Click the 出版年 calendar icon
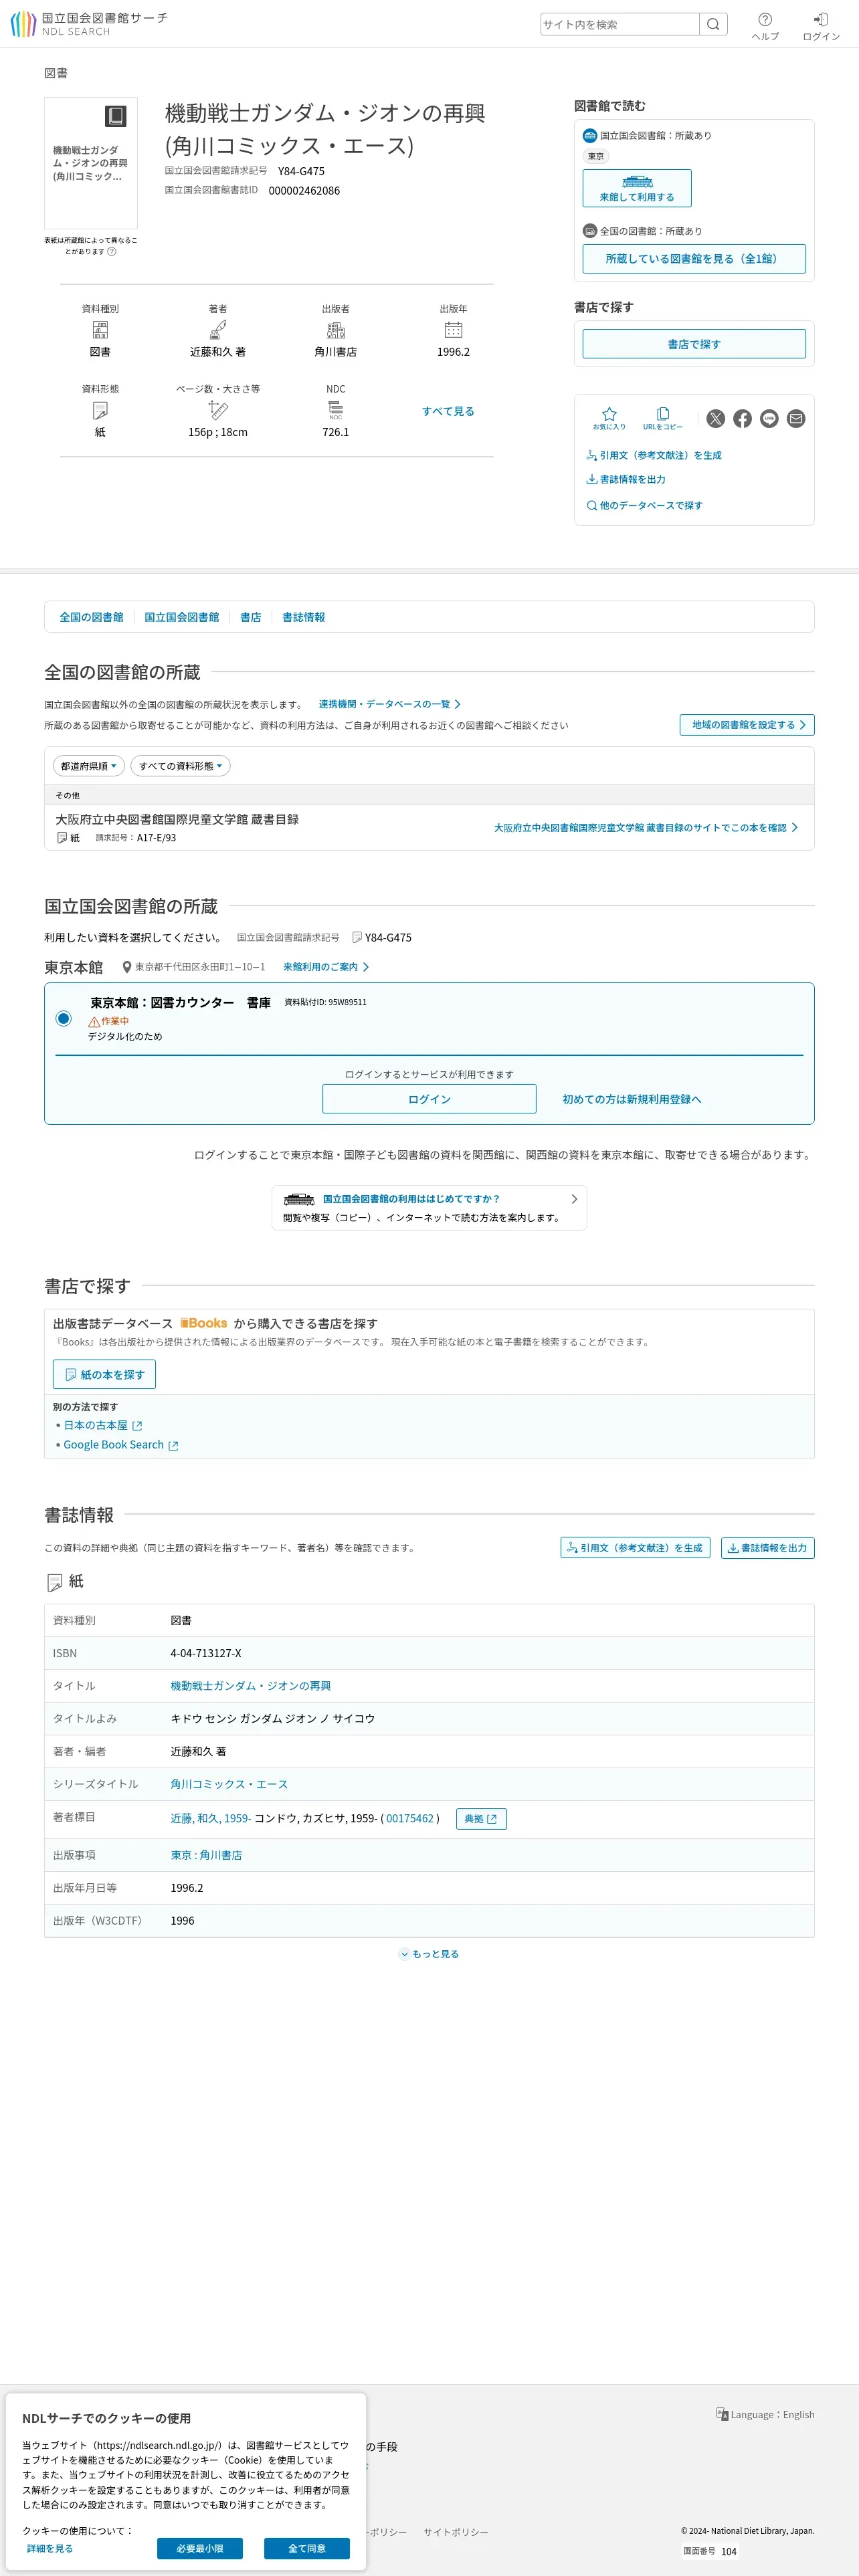The width and height of the screenshot is (859, 2576). pyautogui.click(x=453, y=330)
